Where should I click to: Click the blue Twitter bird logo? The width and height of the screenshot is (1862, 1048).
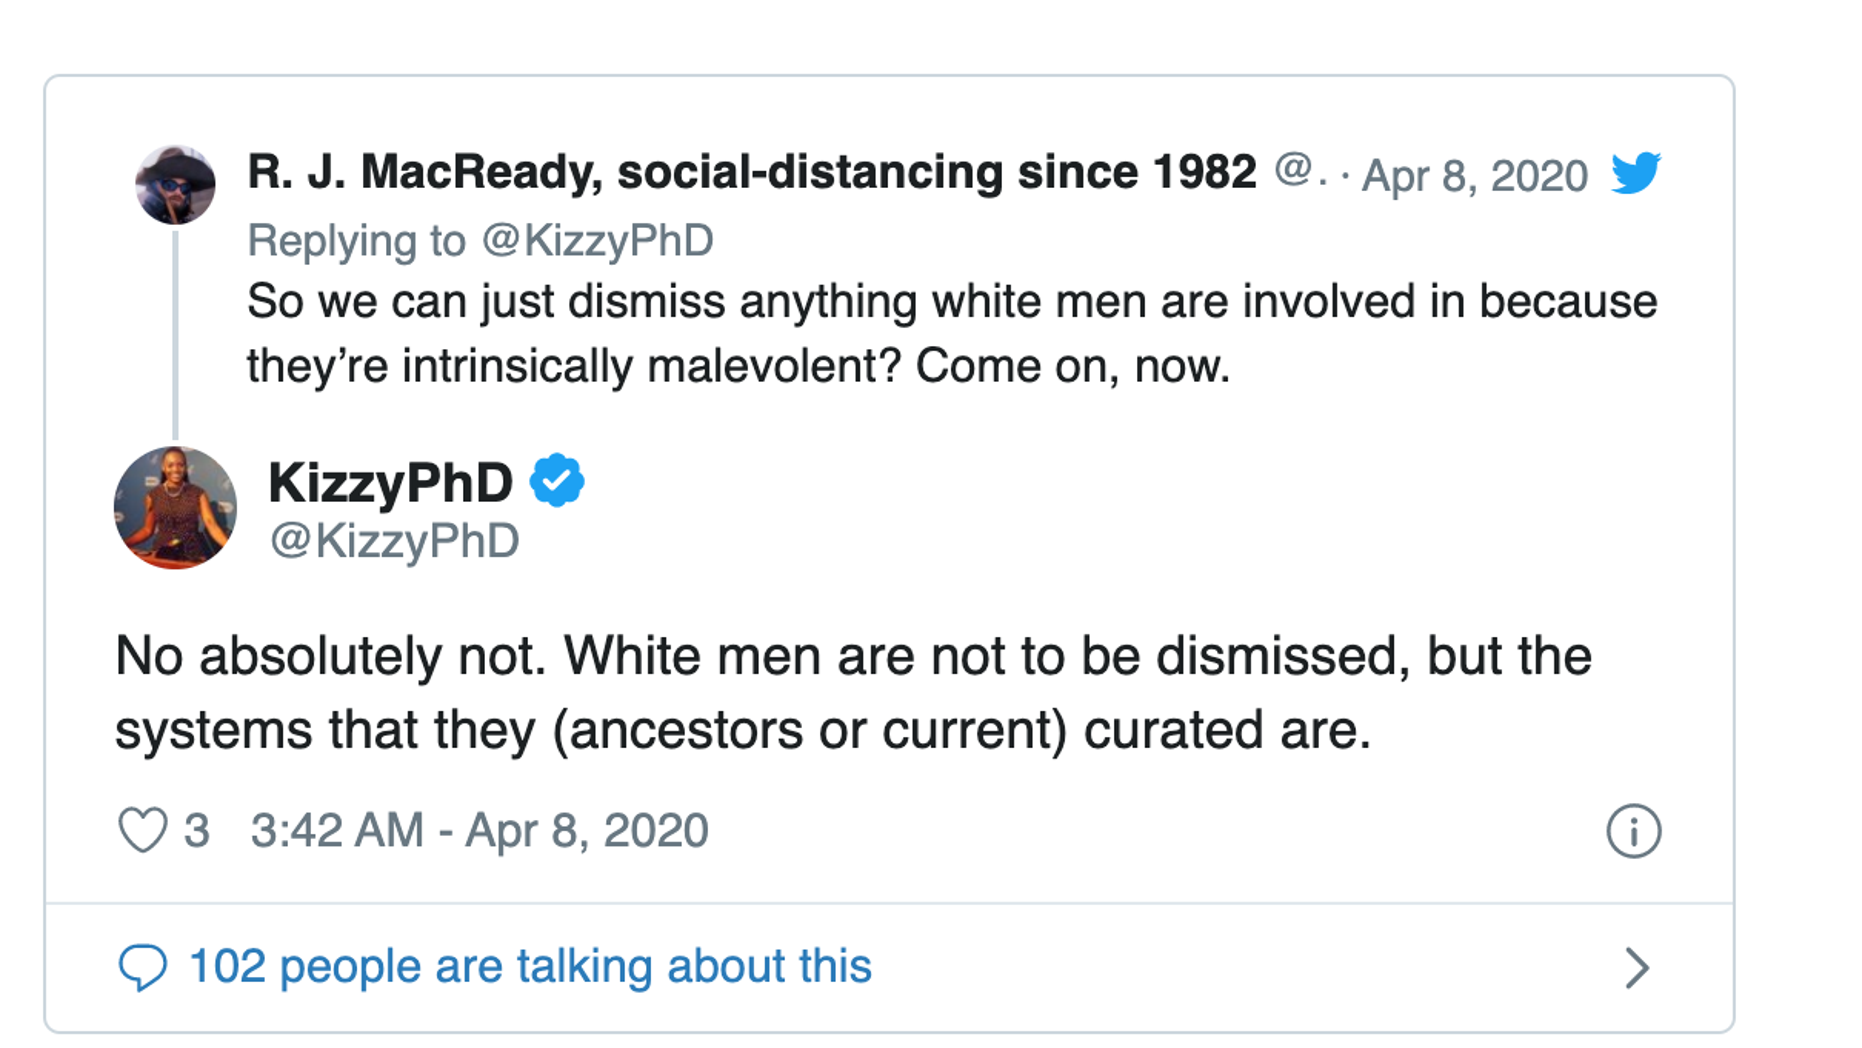pos(1635,173)
